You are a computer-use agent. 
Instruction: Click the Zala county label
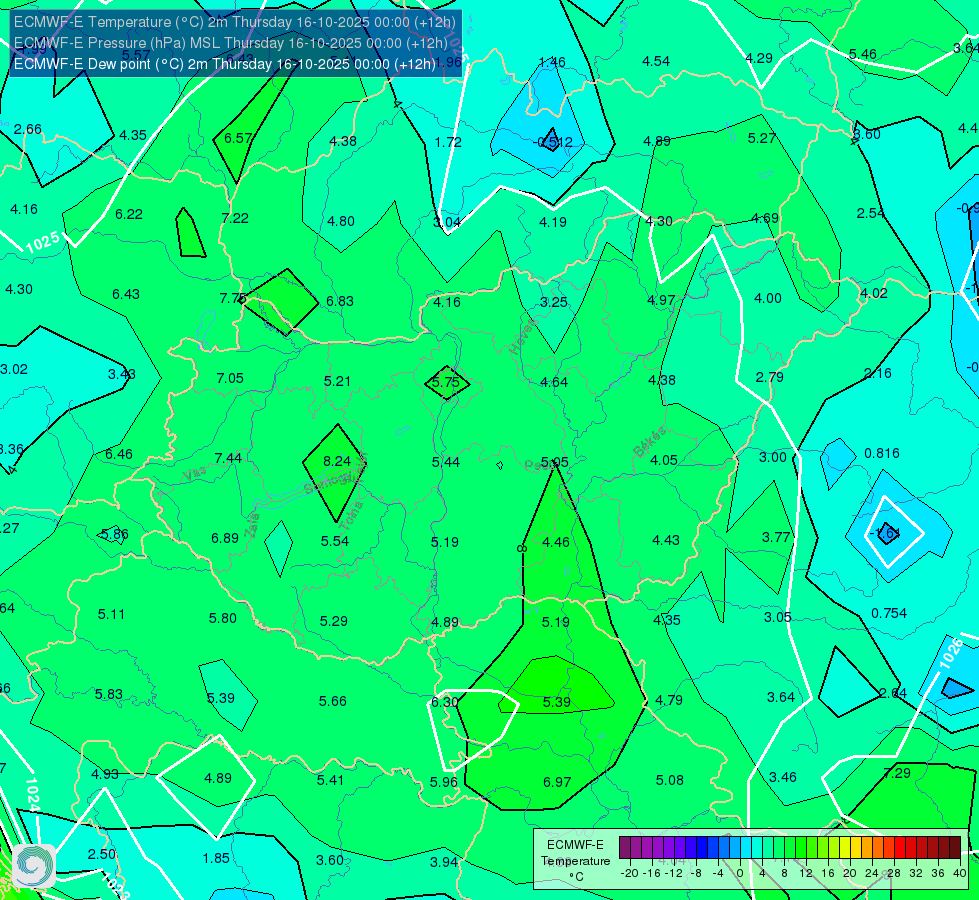point(252,527)
